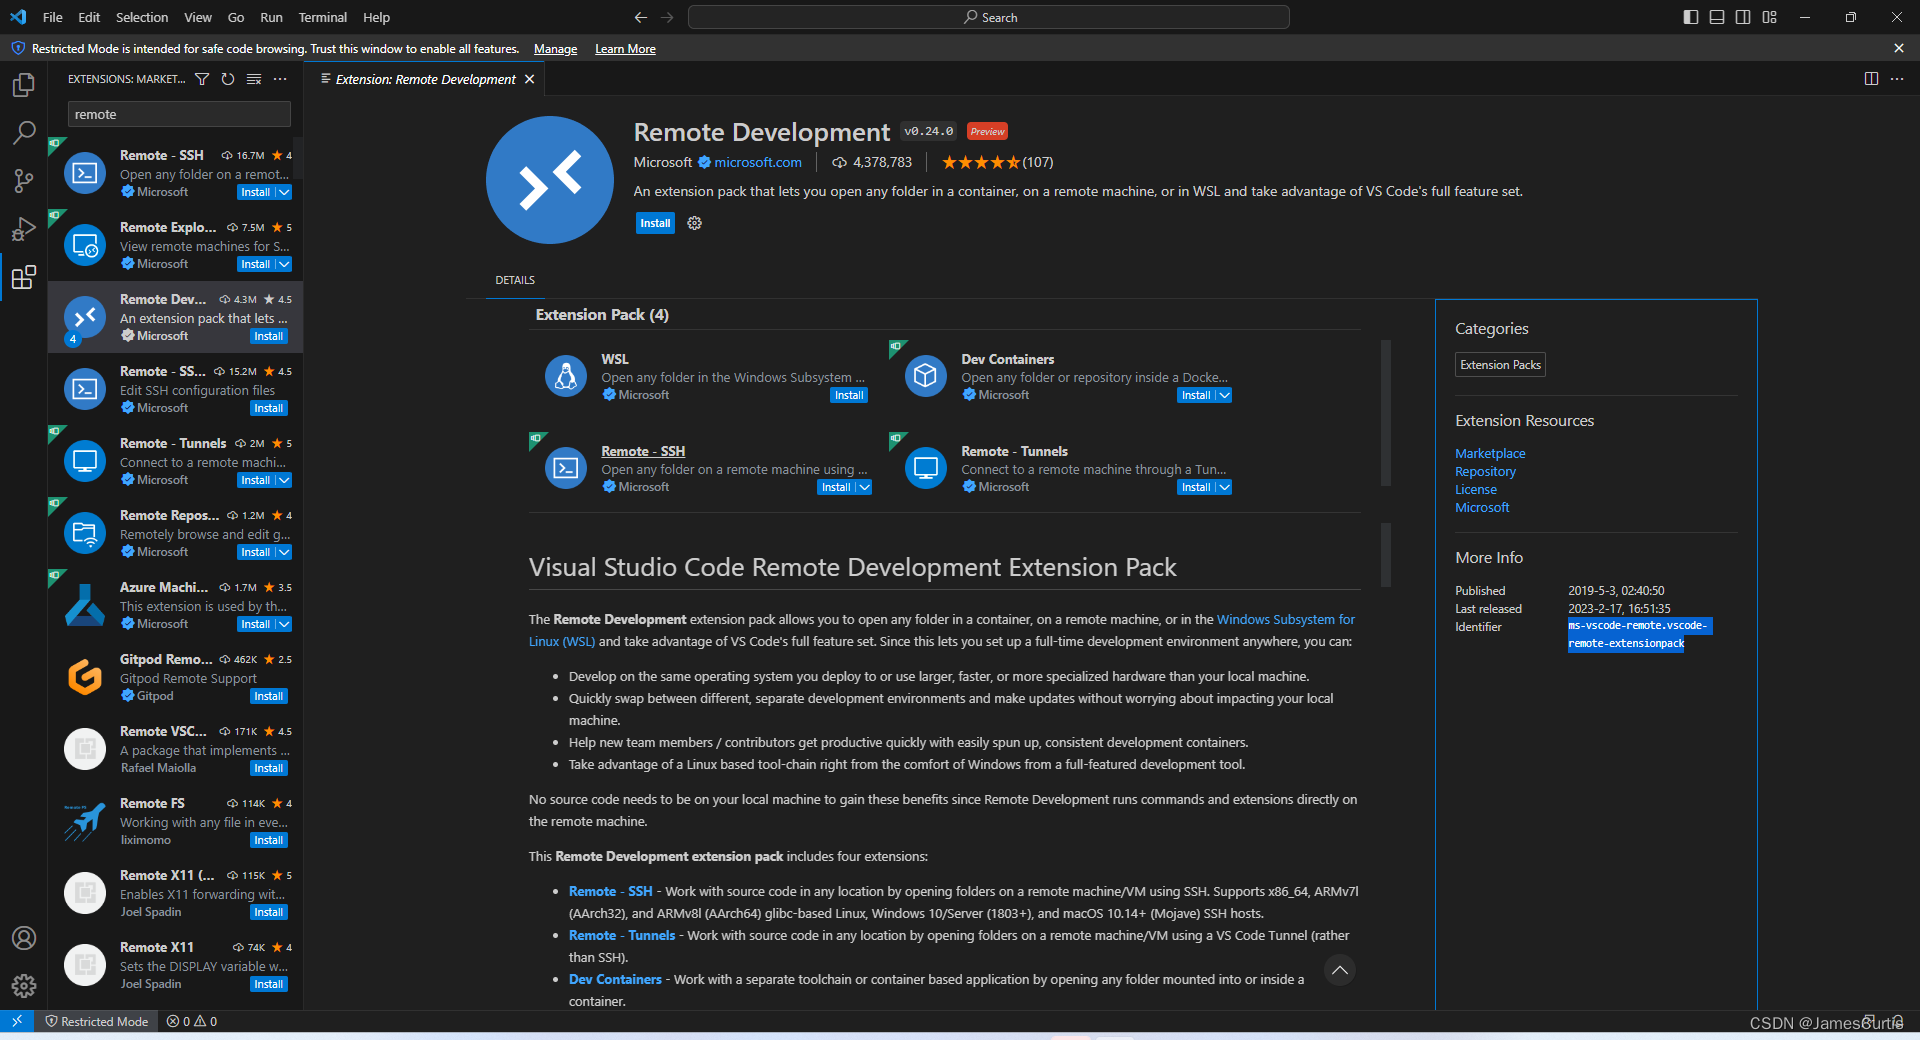The image size is (1920, 1040).
Task: Click the remote window status bar icon
Action: pyautogui.click(x=17, y=1021)
